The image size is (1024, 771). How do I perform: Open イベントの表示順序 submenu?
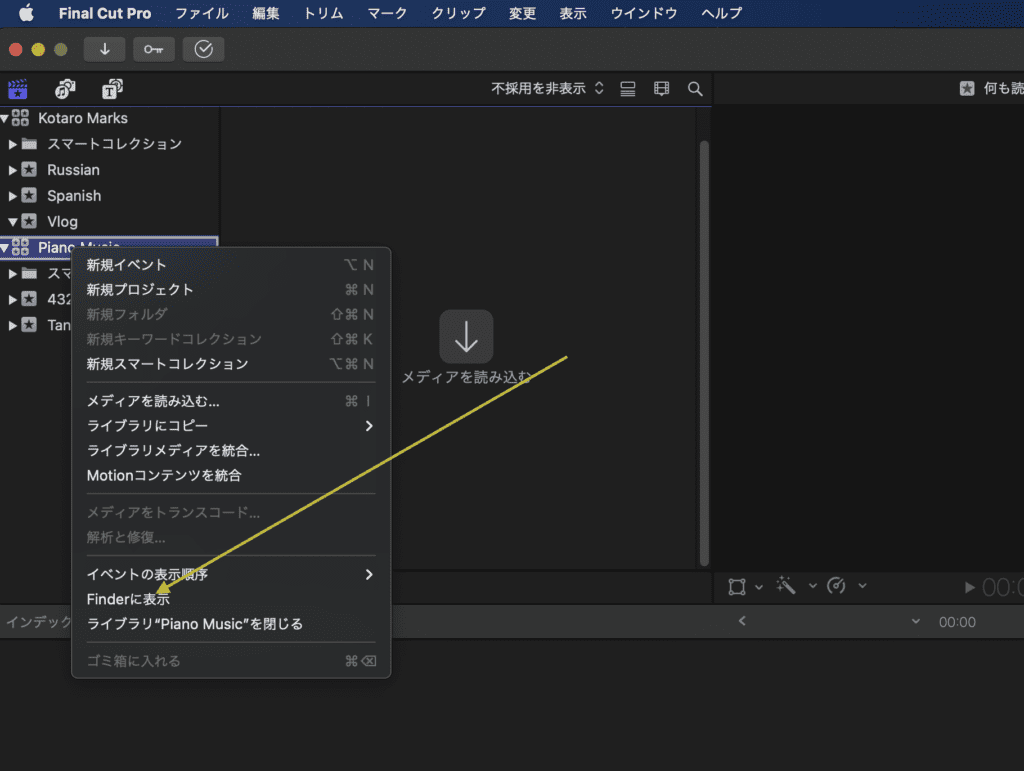click(231, 574)
